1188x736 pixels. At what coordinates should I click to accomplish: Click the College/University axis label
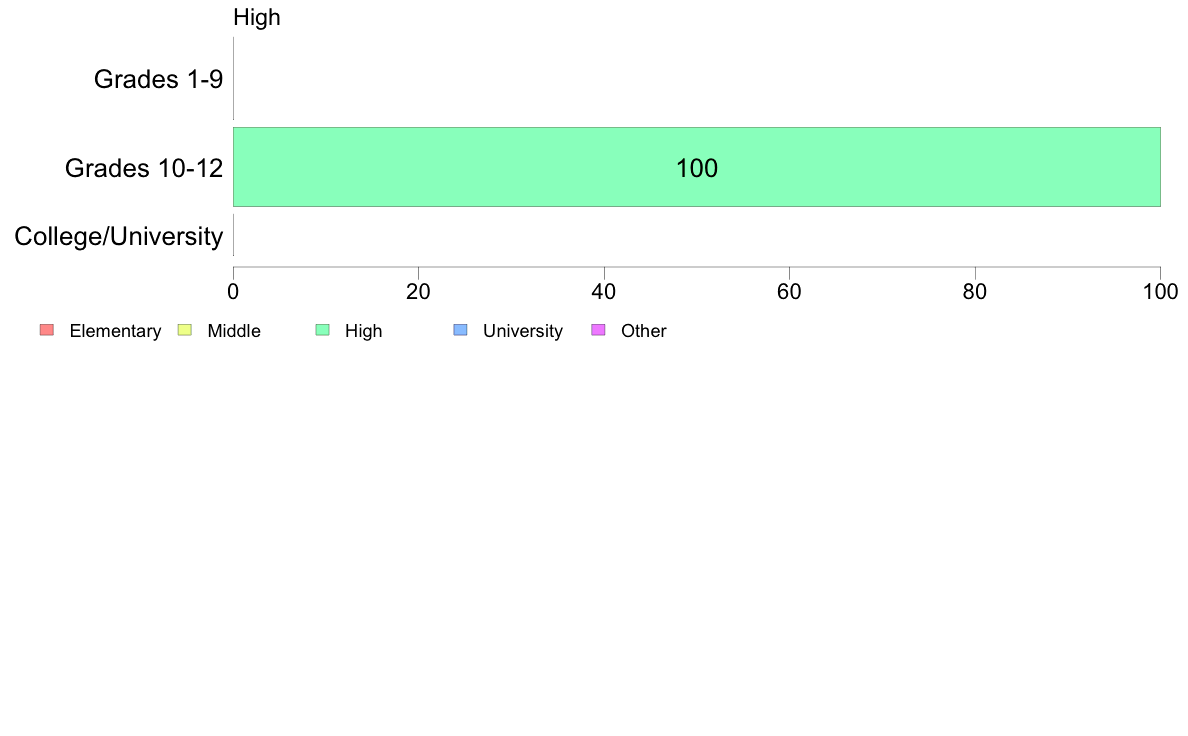coord(119,236)
